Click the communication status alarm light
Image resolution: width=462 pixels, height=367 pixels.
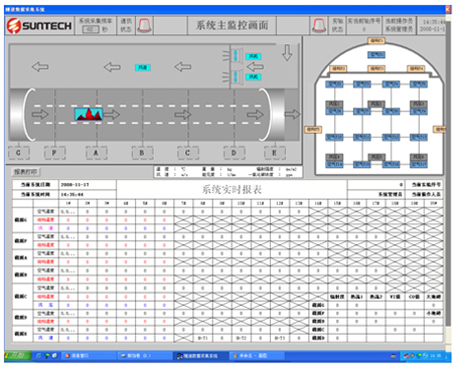click(145, 25)
